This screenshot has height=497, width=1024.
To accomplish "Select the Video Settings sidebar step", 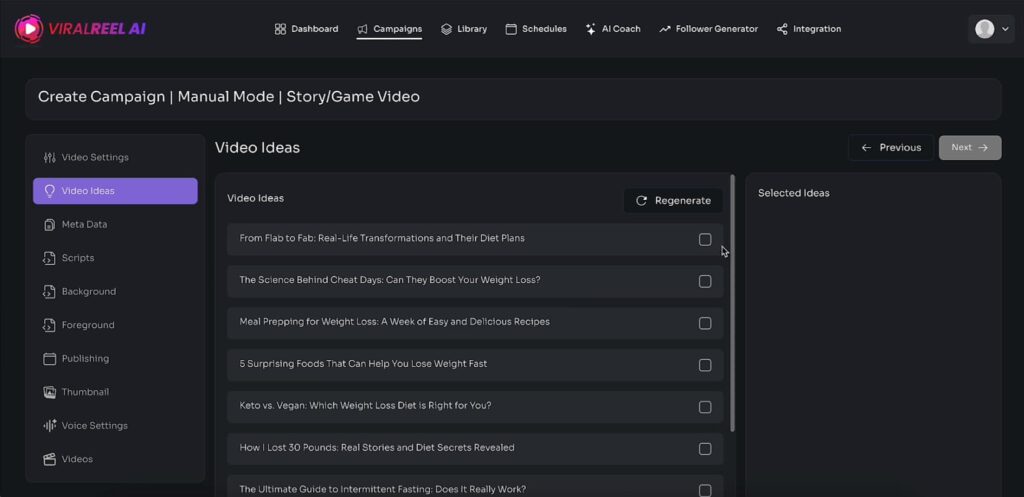I will [x=115, y=157].
